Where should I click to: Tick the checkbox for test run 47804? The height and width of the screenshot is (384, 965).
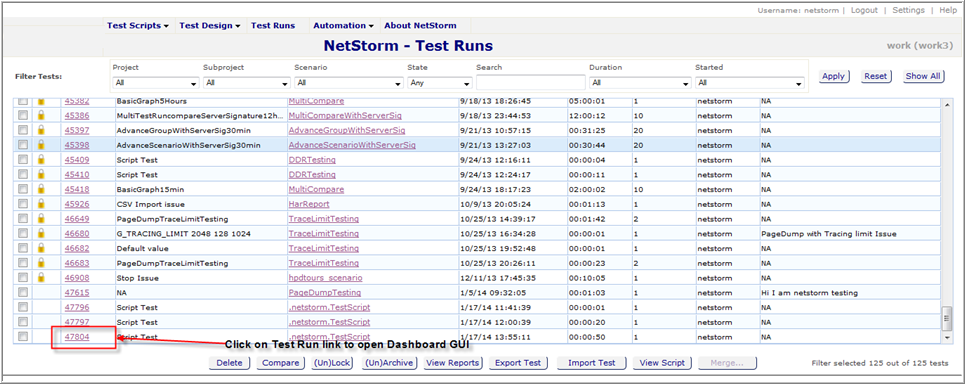click(x=23, y=337)
